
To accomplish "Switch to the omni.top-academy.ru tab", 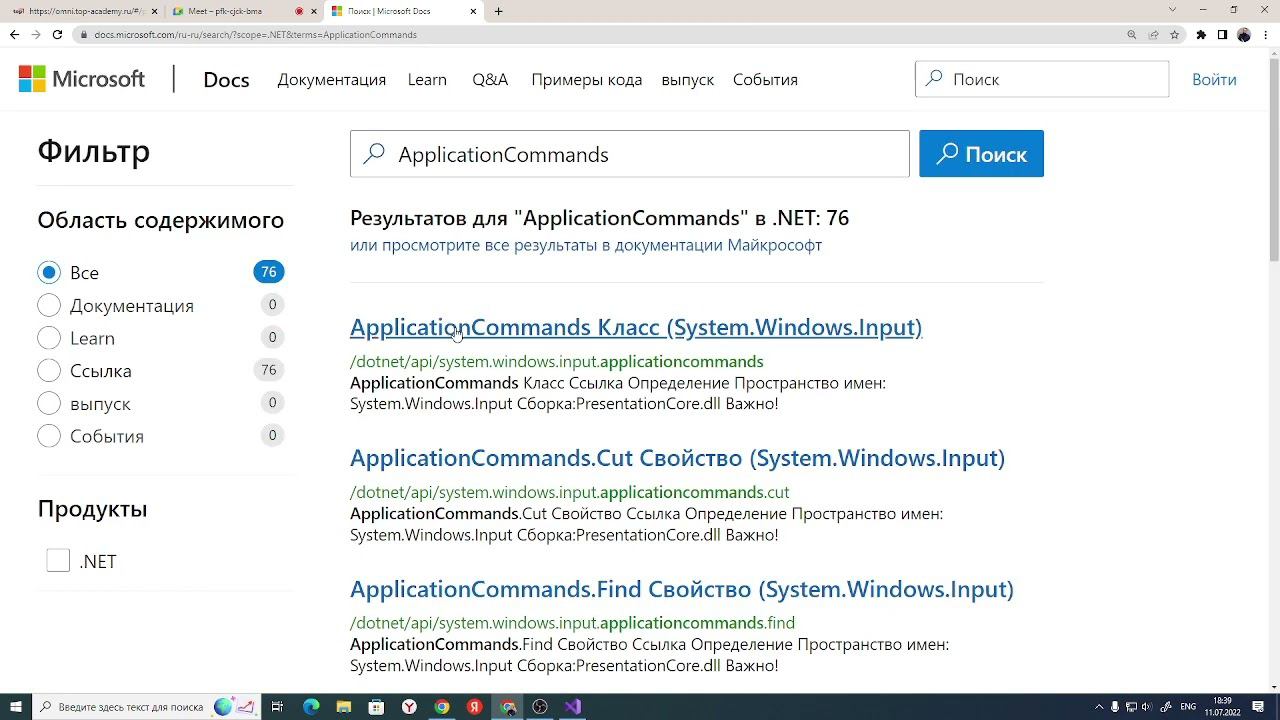I will [x=84, y=11].
